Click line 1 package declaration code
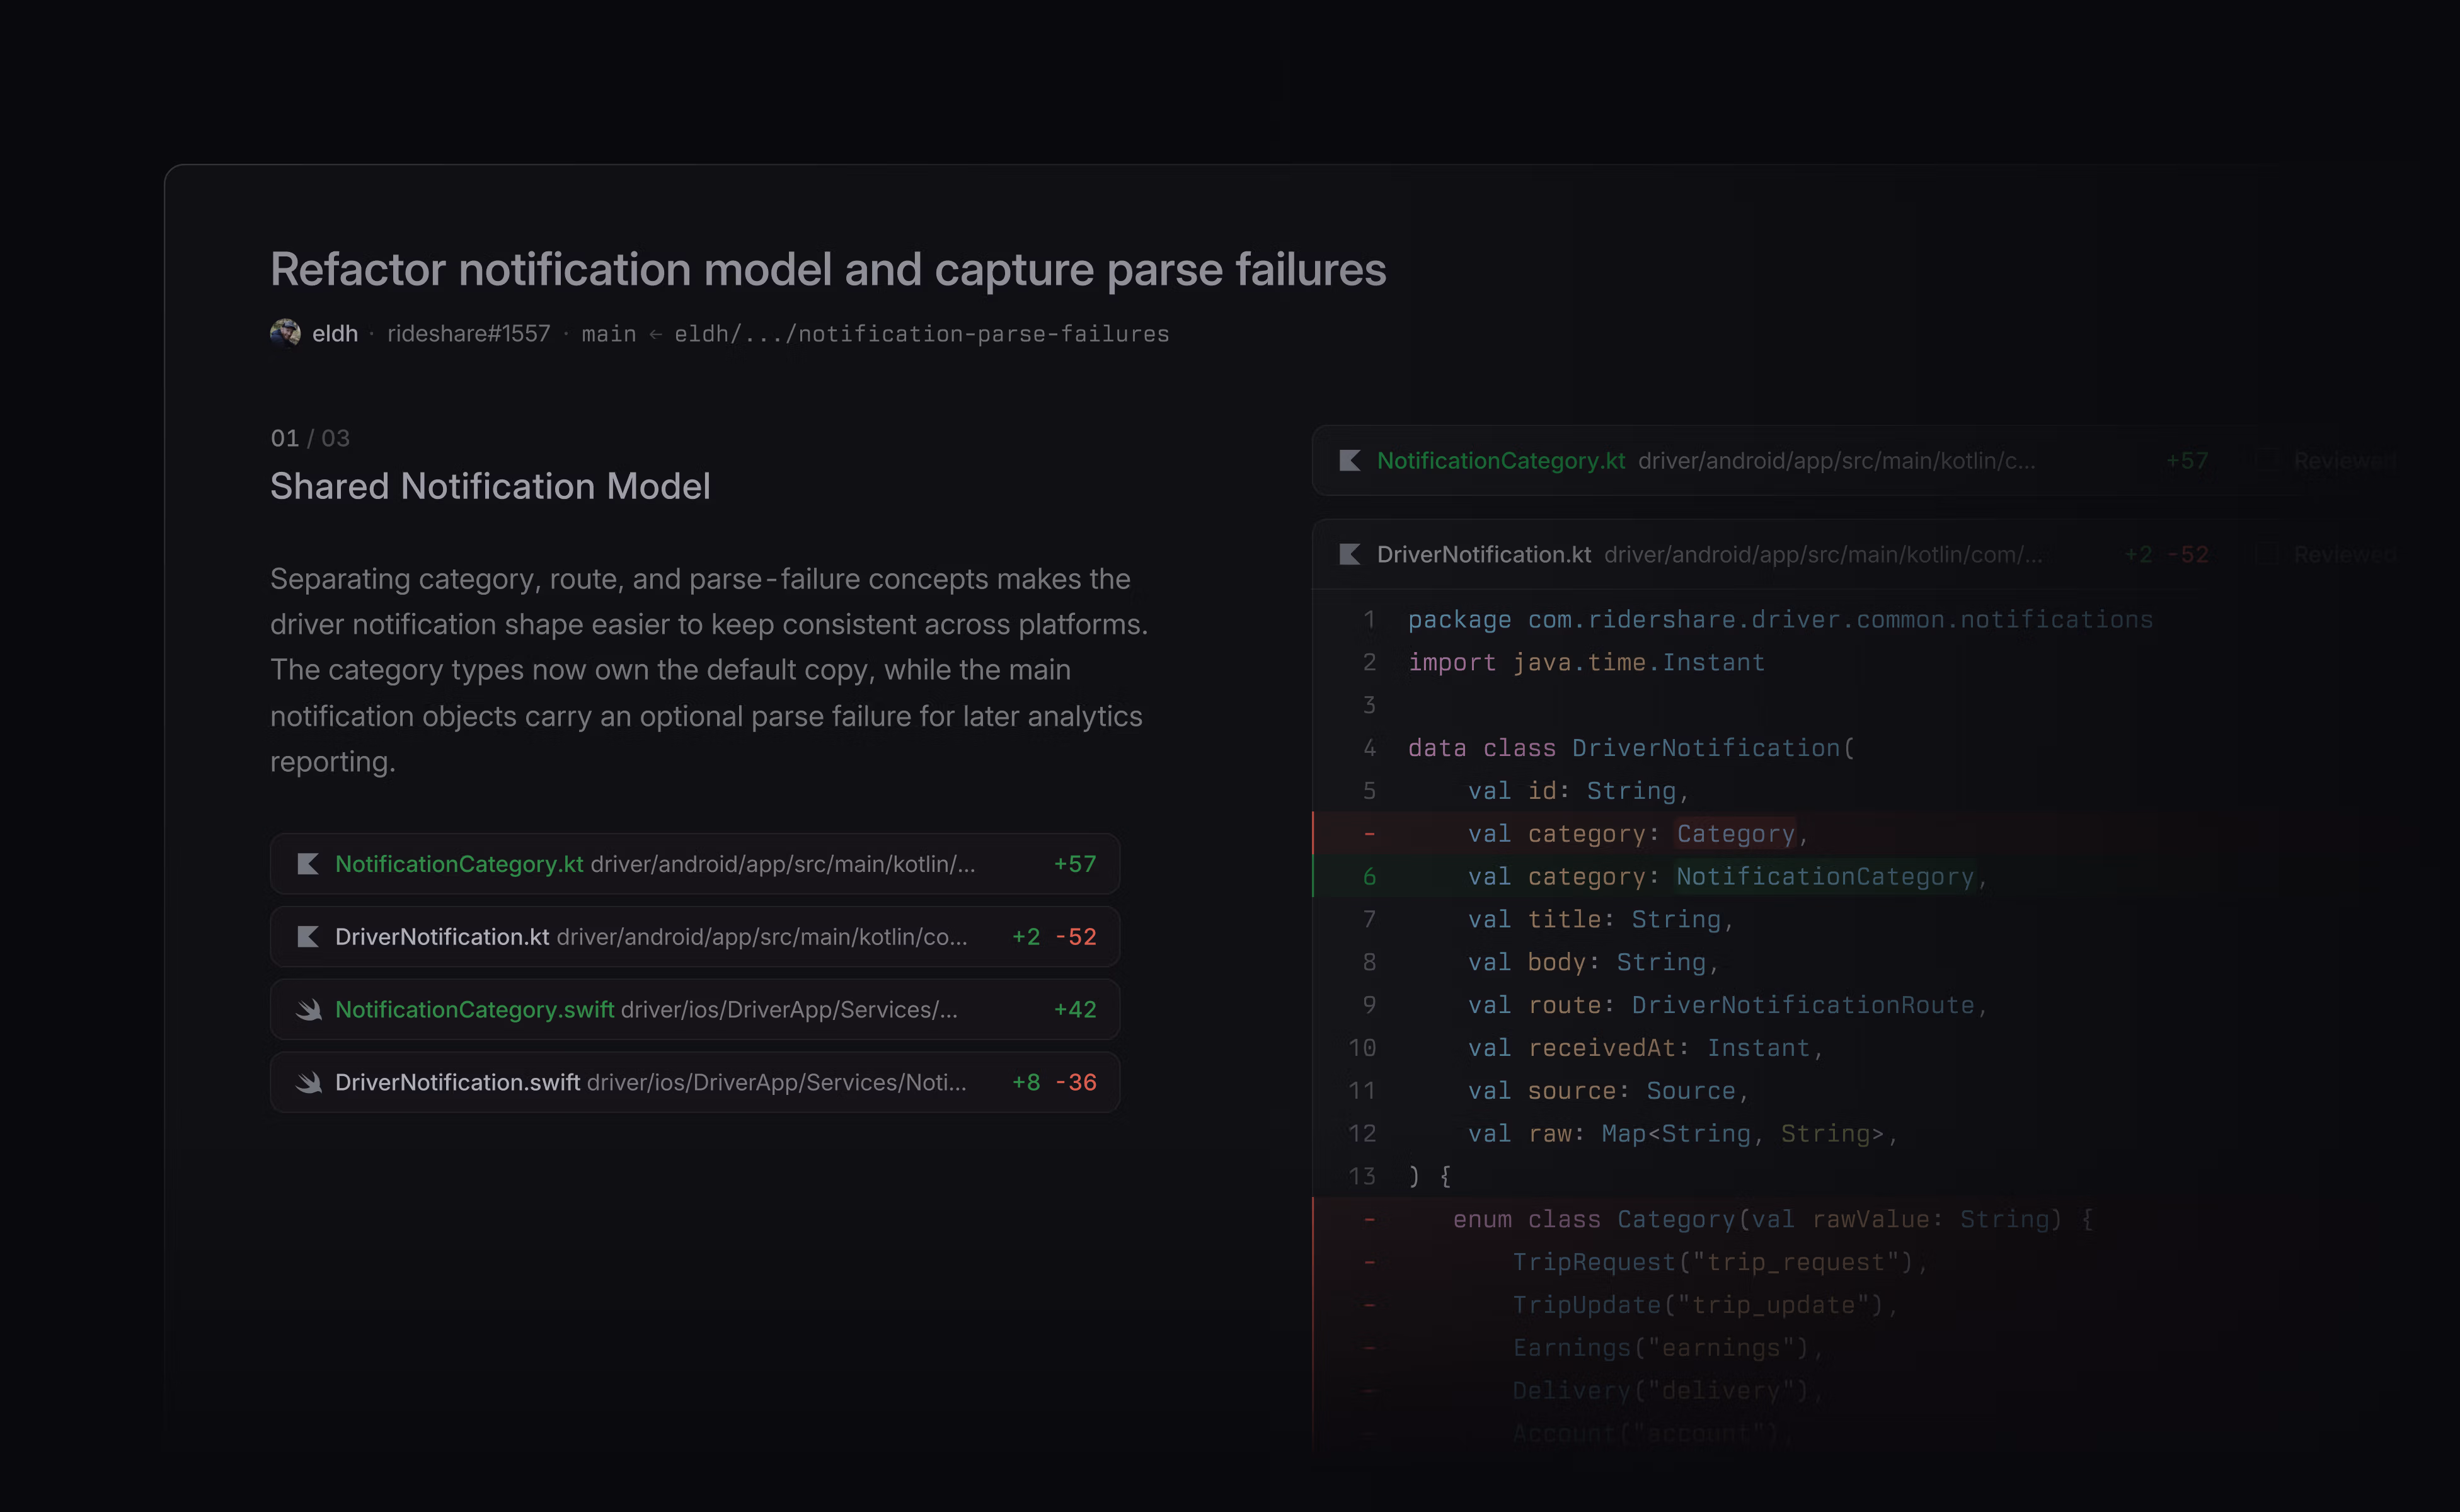This screenshot has width=2460, height=1512. (x=1780, y=620)
